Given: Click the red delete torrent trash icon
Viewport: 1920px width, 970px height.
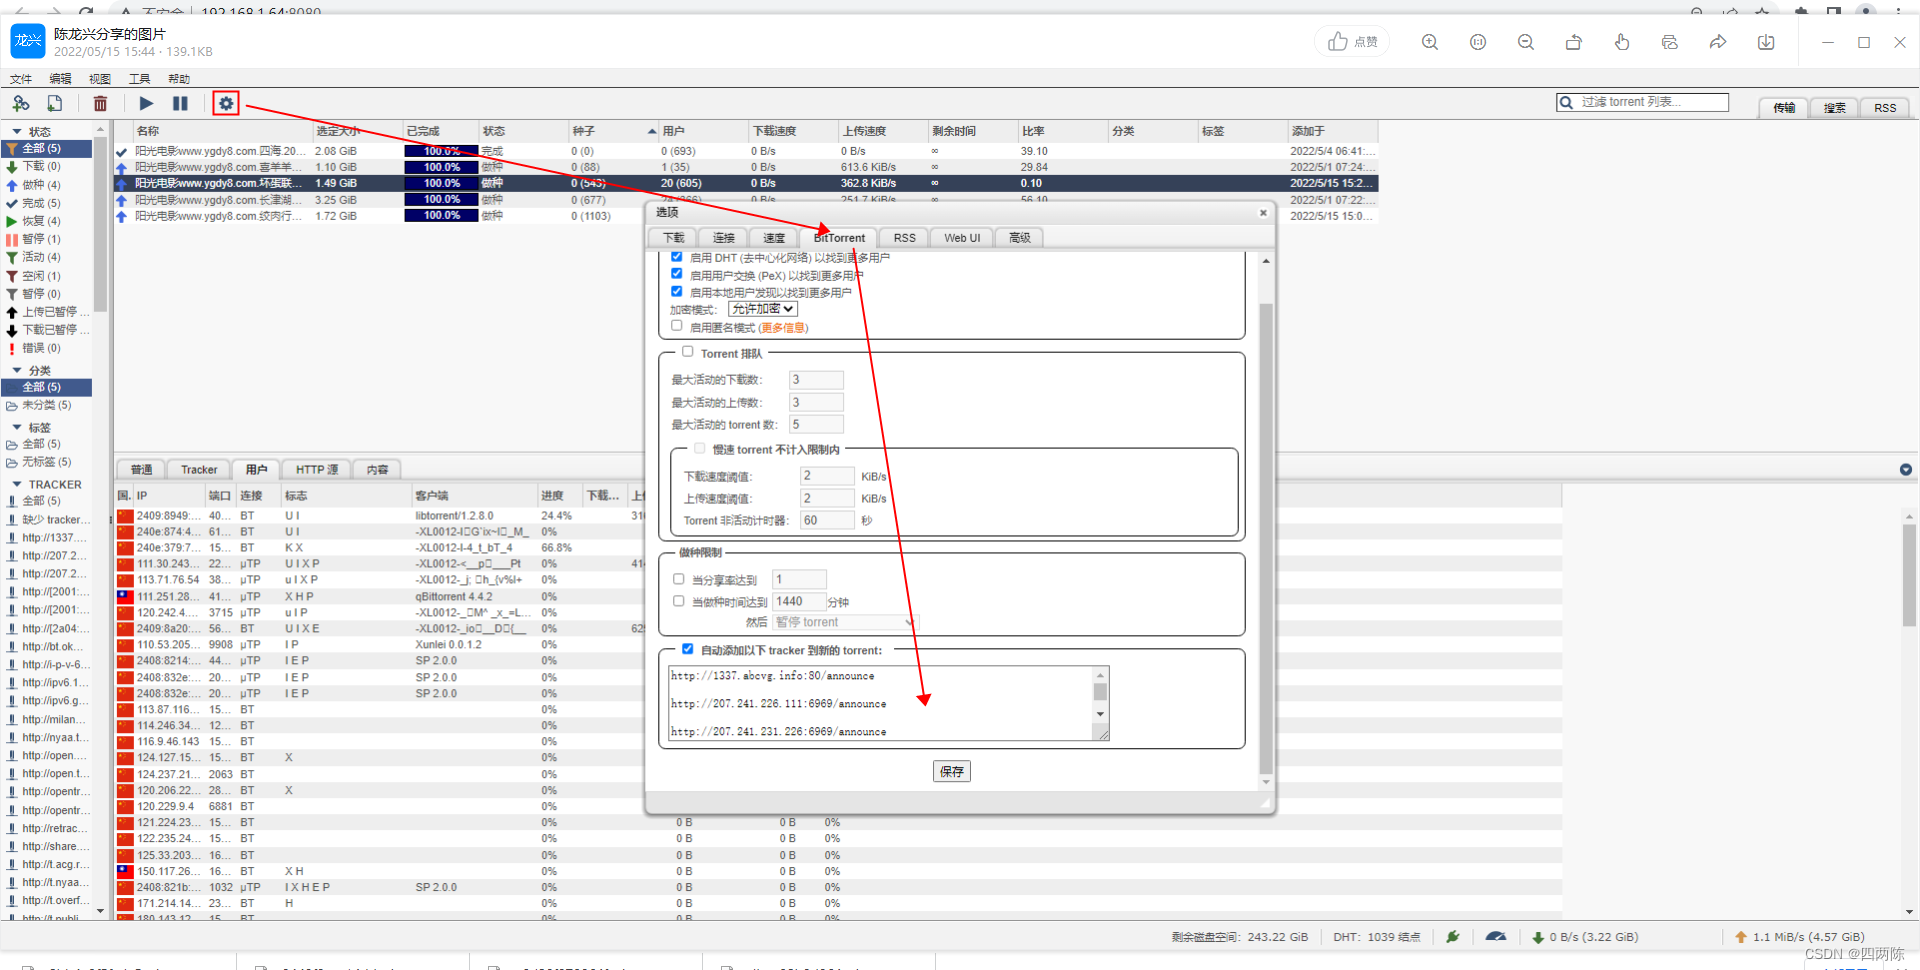Looking at the screenshot, I should (100, 103).
